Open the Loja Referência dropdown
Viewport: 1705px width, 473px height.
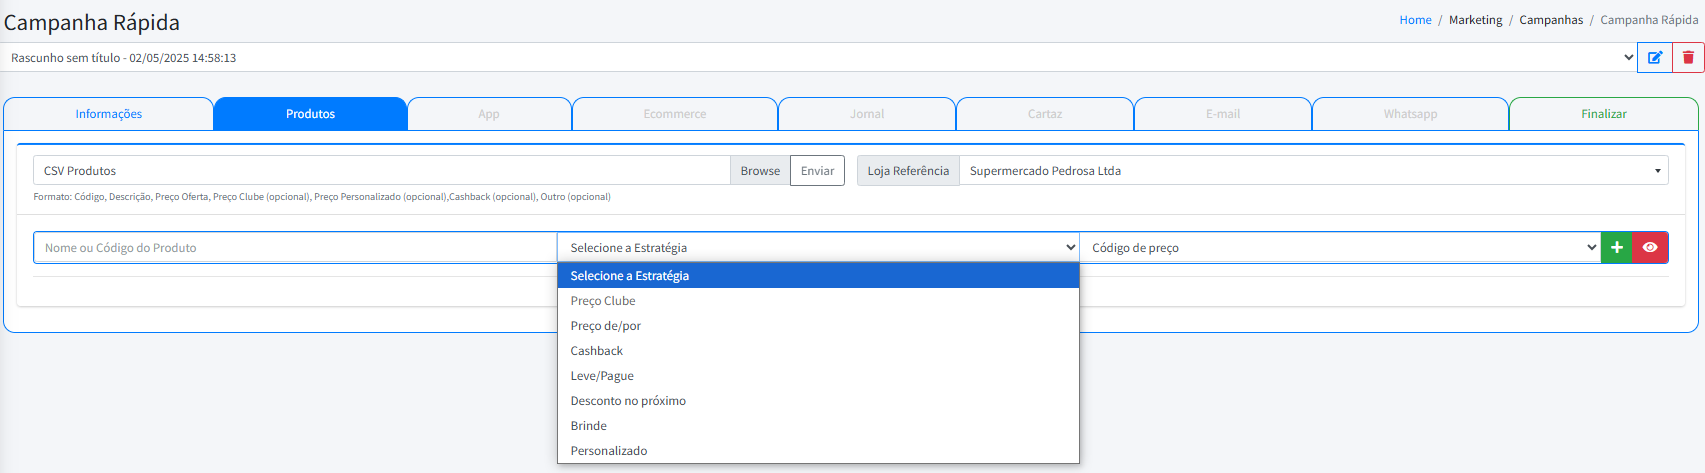[x=1312, y=171]
